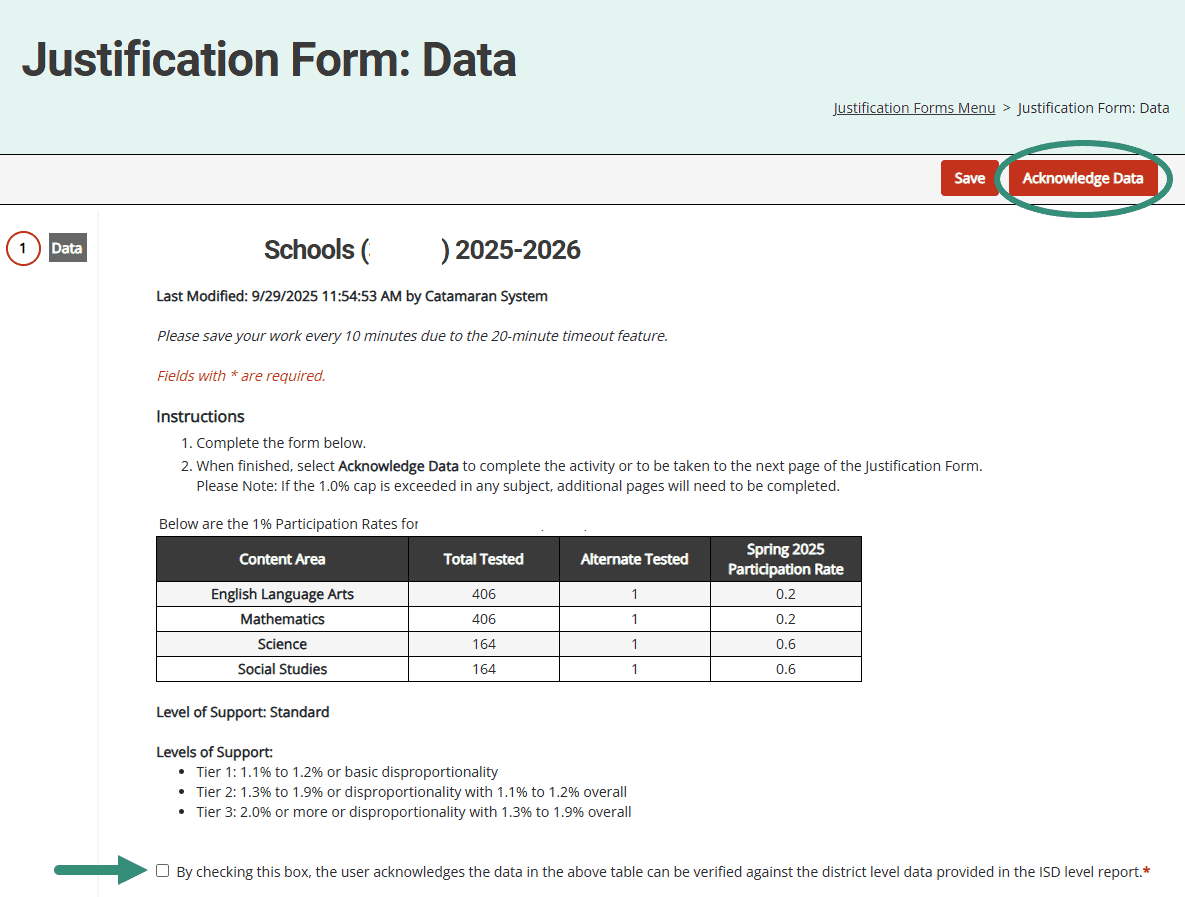Viewport: 1185px width, 897px height.
Task: Click the Alternate Tested column header
Action: [635, 559]
